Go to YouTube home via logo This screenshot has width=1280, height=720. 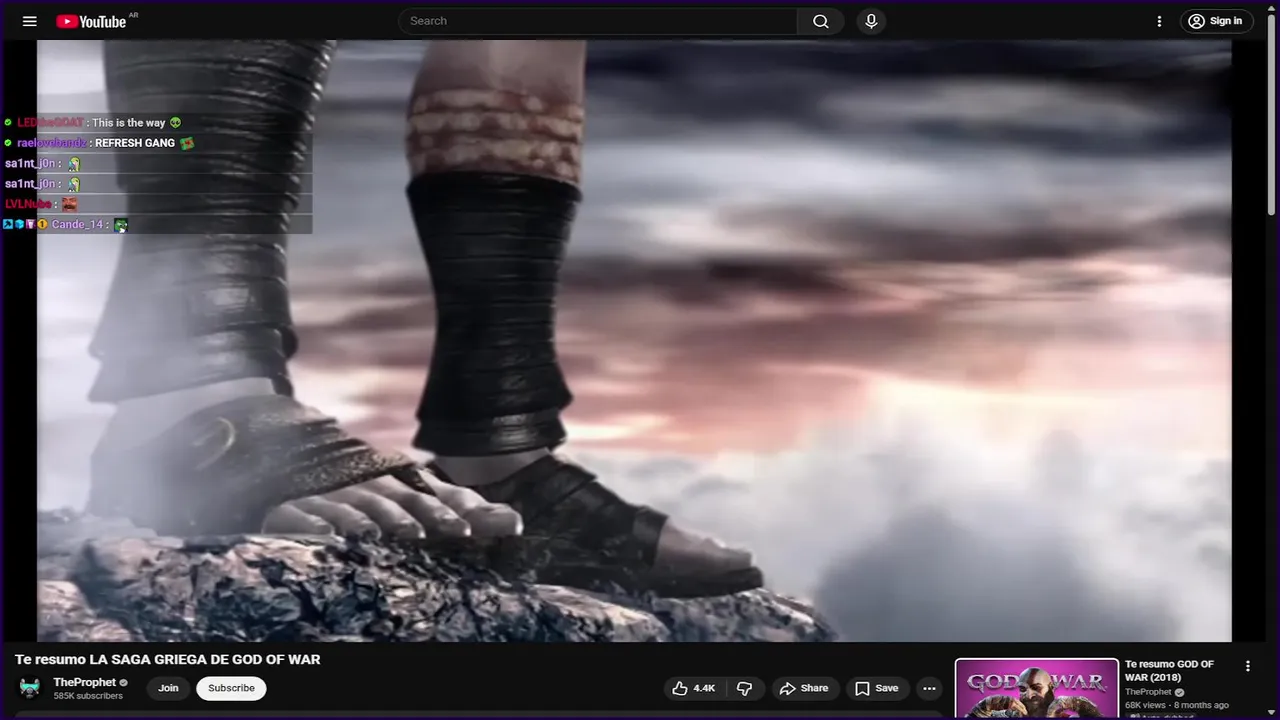coord(91,21)
